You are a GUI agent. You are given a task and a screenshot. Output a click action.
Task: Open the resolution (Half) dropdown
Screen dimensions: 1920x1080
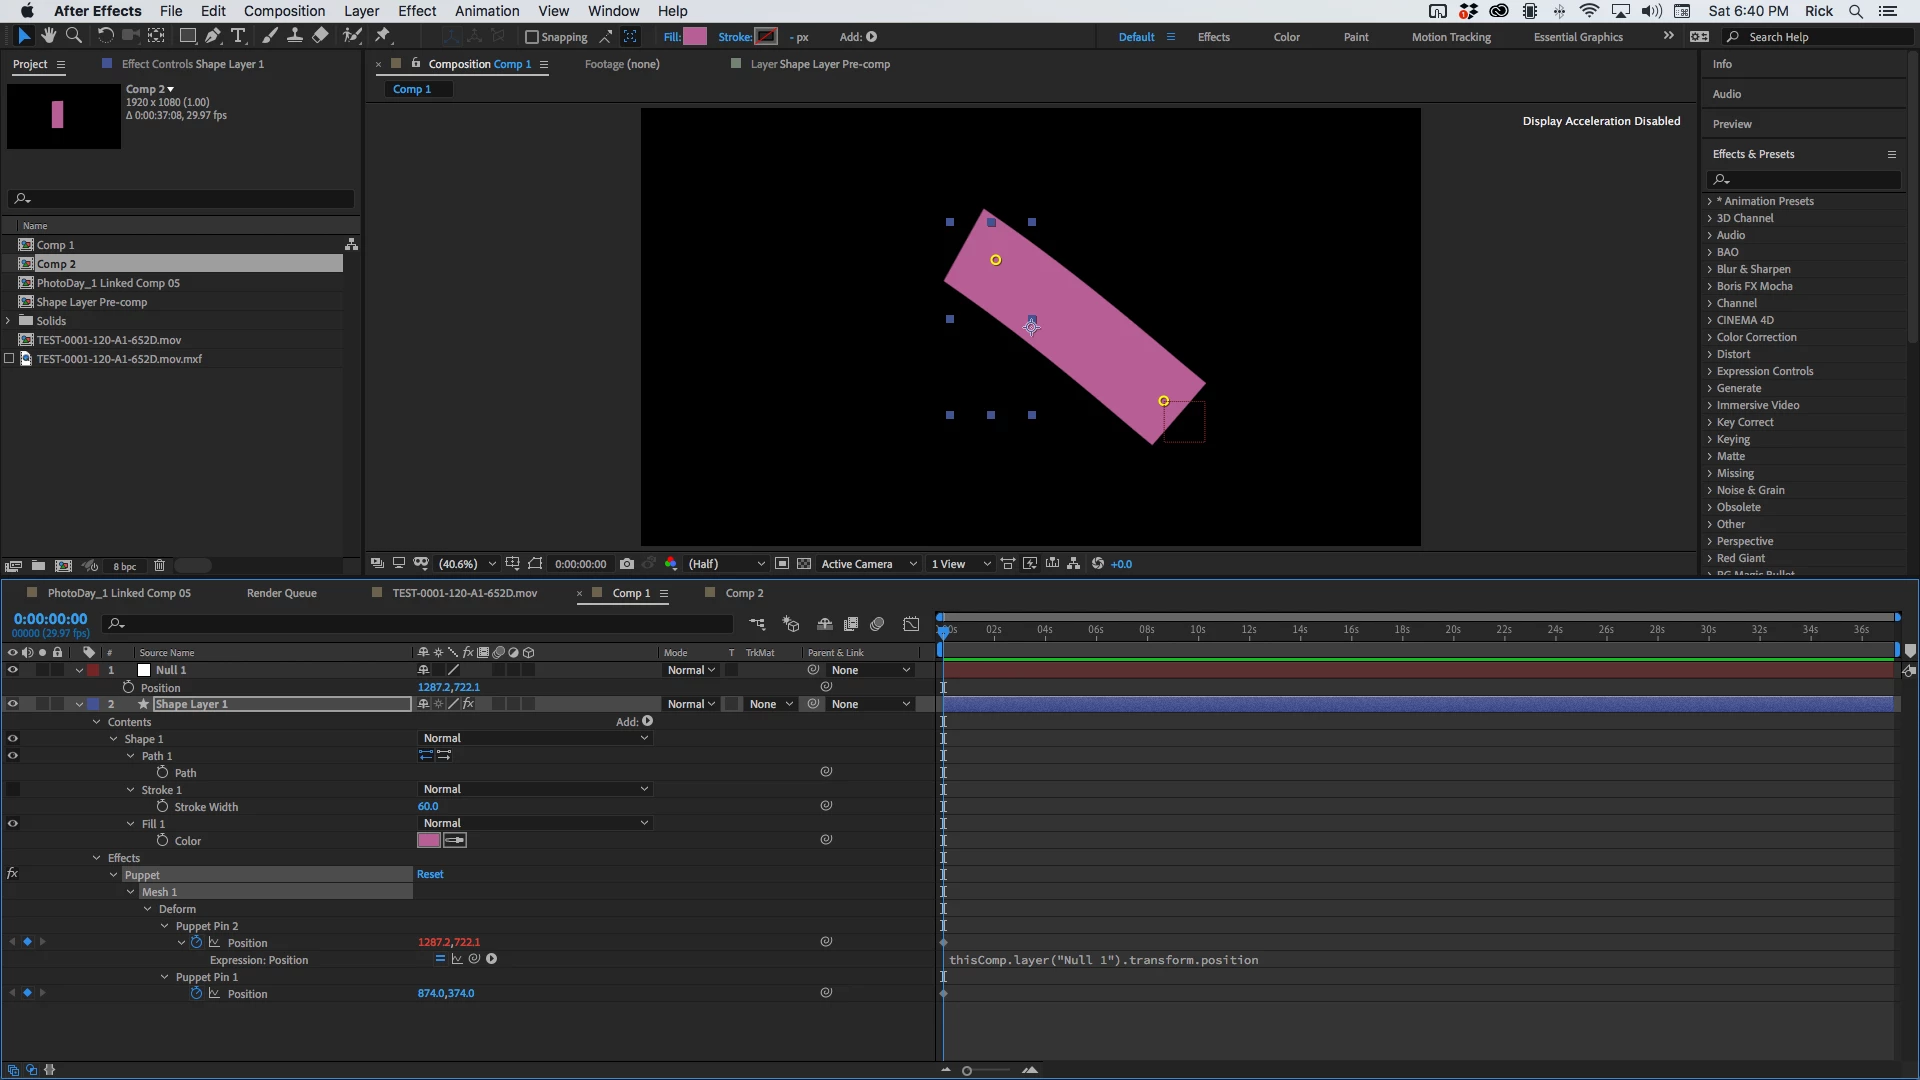726,564
